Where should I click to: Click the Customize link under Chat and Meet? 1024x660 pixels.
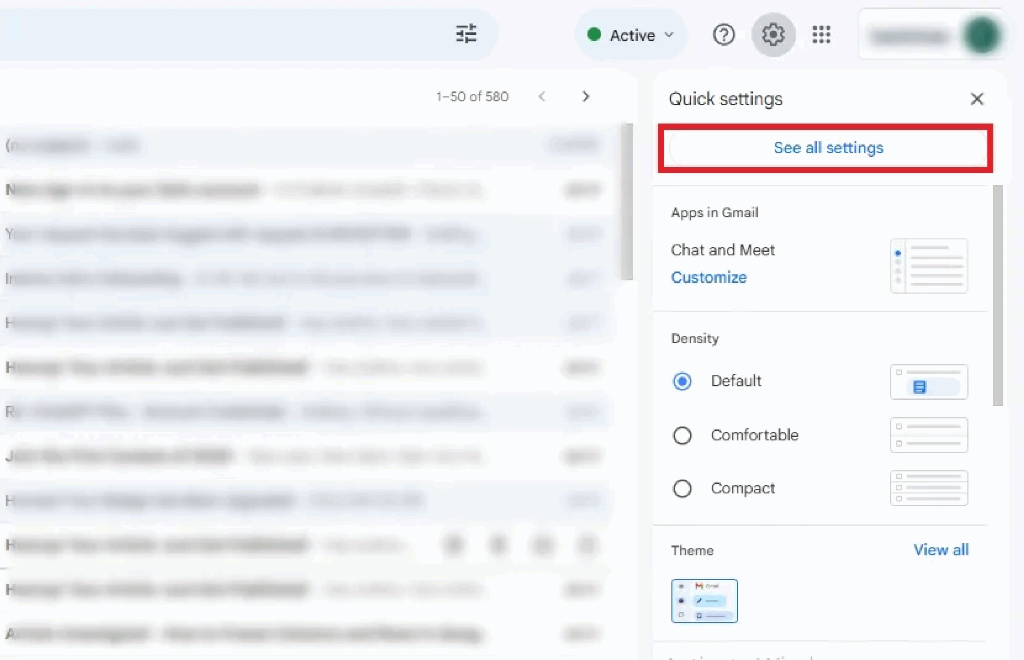tap(708, 278)
